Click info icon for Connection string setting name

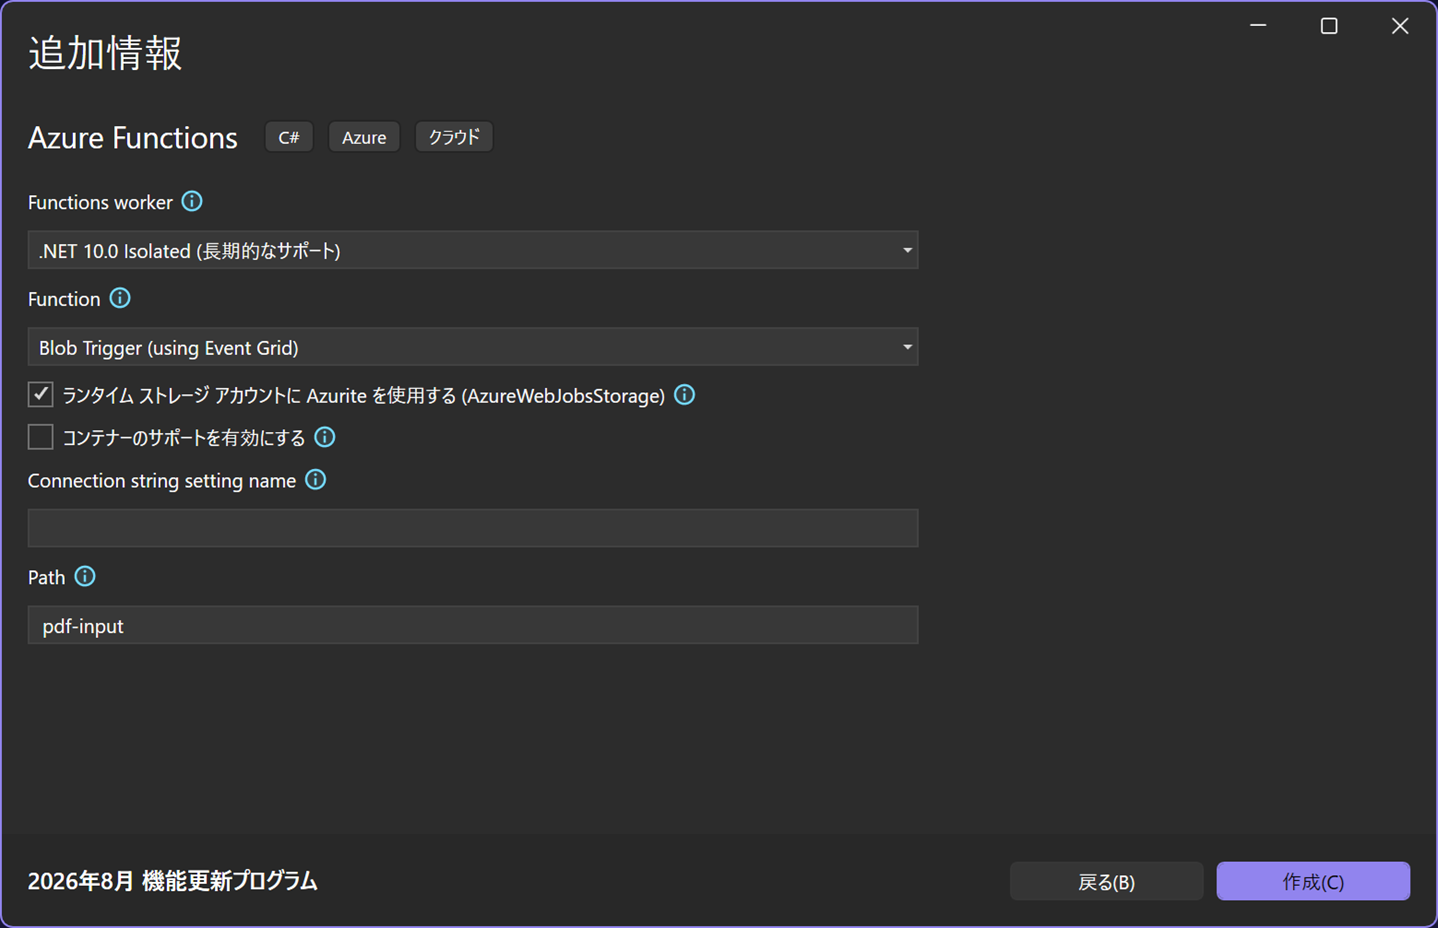coord(316,480)
